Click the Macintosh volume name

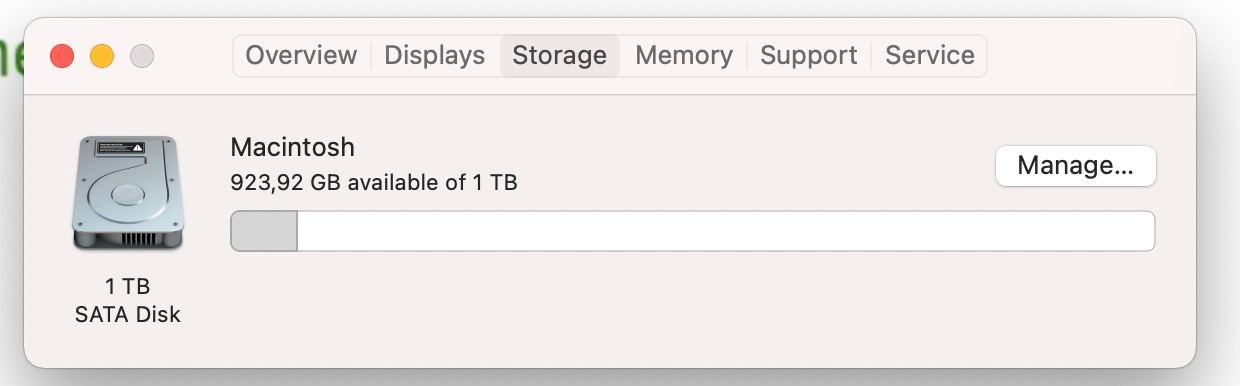[292, 147]
